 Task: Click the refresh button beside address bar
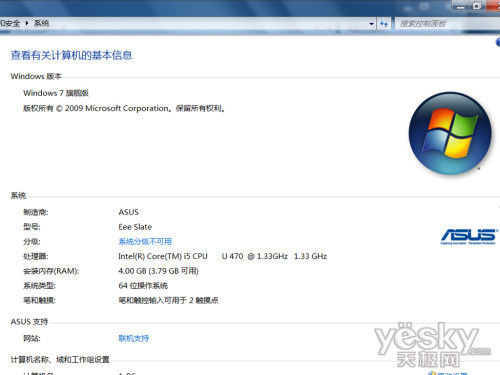click(384, 24)
